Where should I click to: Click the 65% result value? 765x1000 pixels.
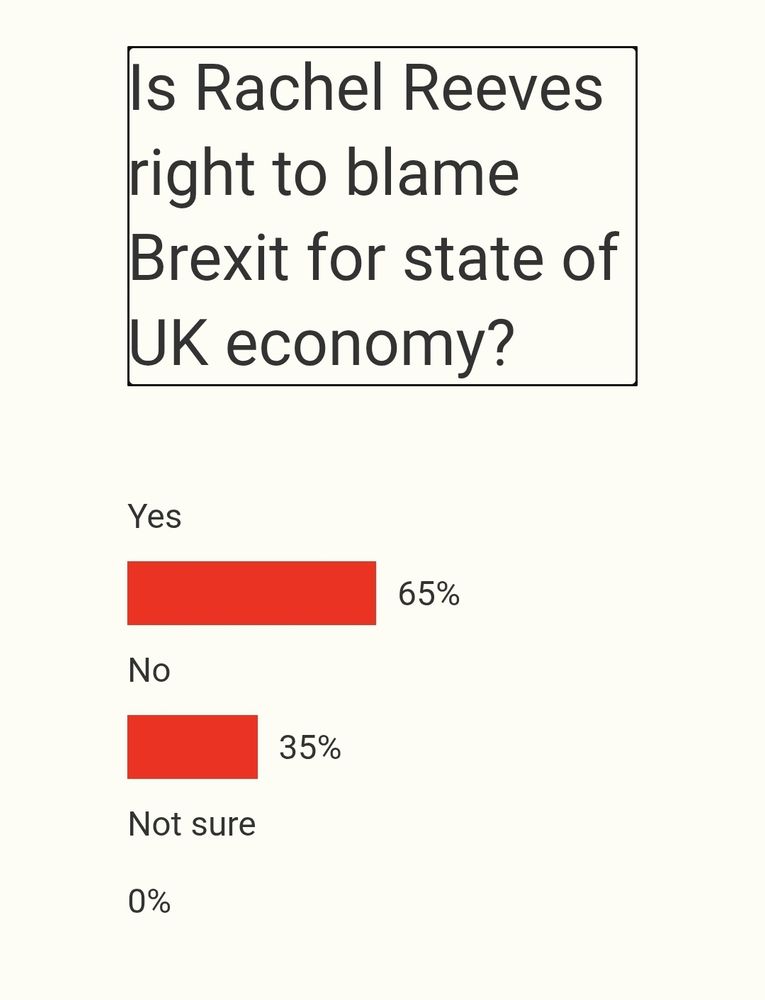point(429,594)
